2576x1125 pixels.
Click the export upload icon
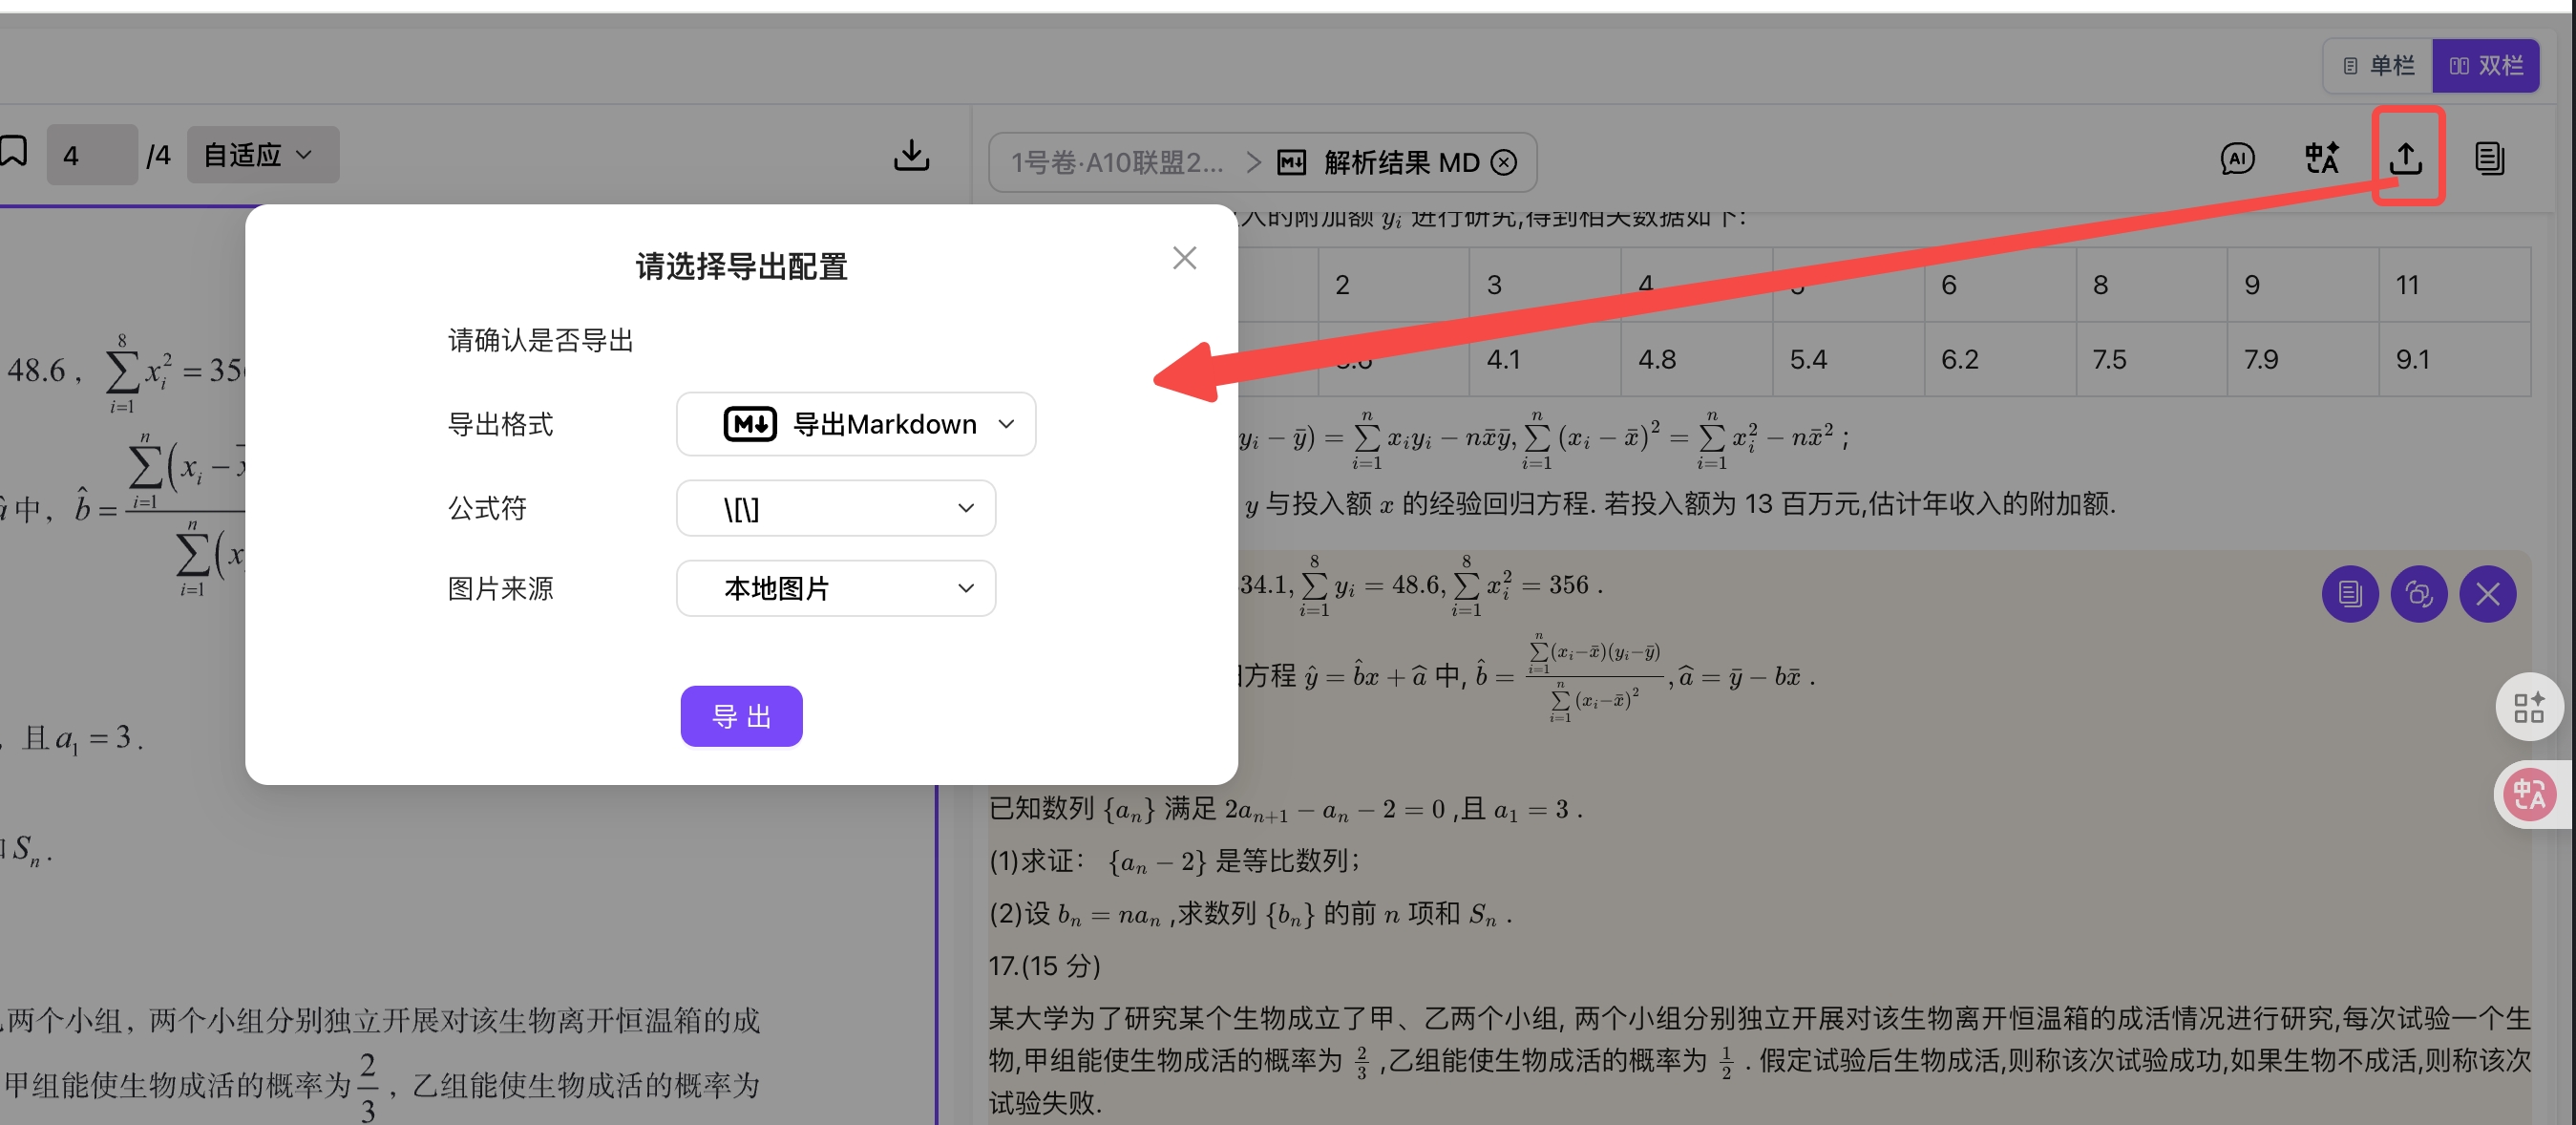(x=2405, y=158)
